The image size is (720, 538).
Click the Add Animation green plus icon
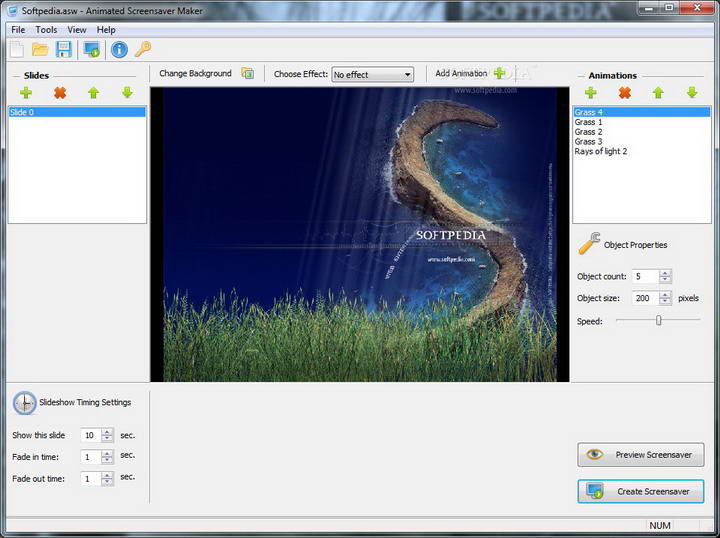click(x=499, y=73)
